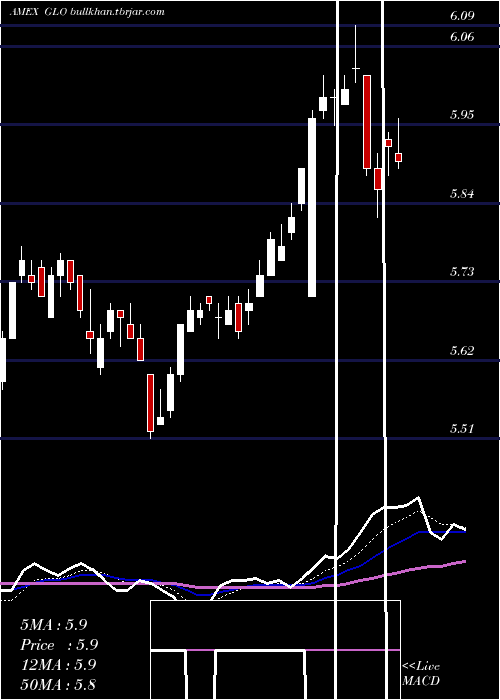The width and height of the screenshot is (500, 700).
Task: Click the 5.73 price level label
Action: pos(462,271)
